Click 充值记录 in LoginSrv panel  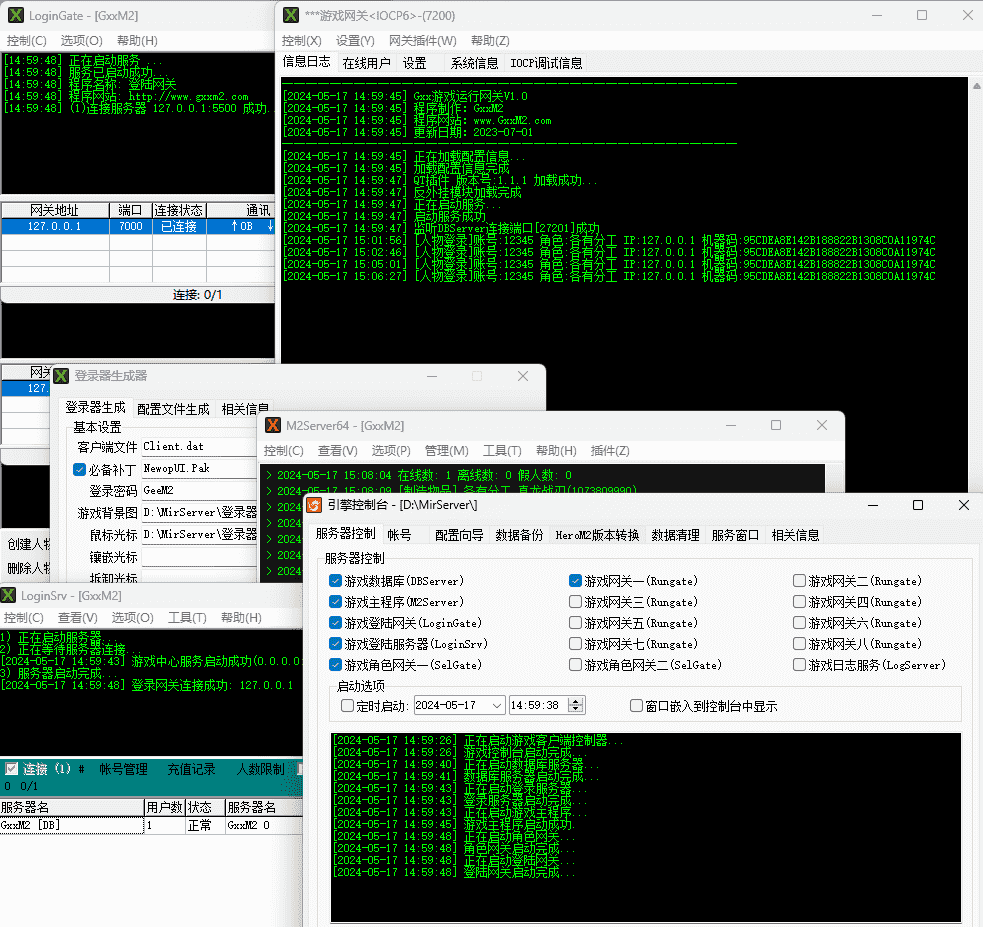point(191,769)
